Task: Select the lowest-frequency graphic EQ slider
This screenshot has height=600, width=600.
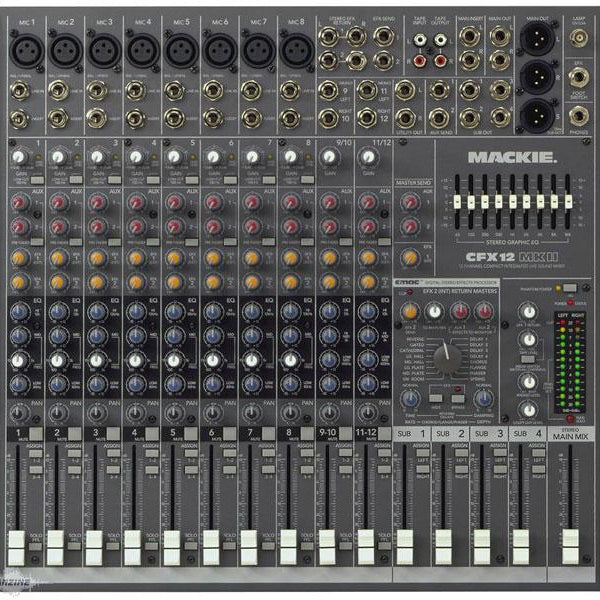Action: 457,201
